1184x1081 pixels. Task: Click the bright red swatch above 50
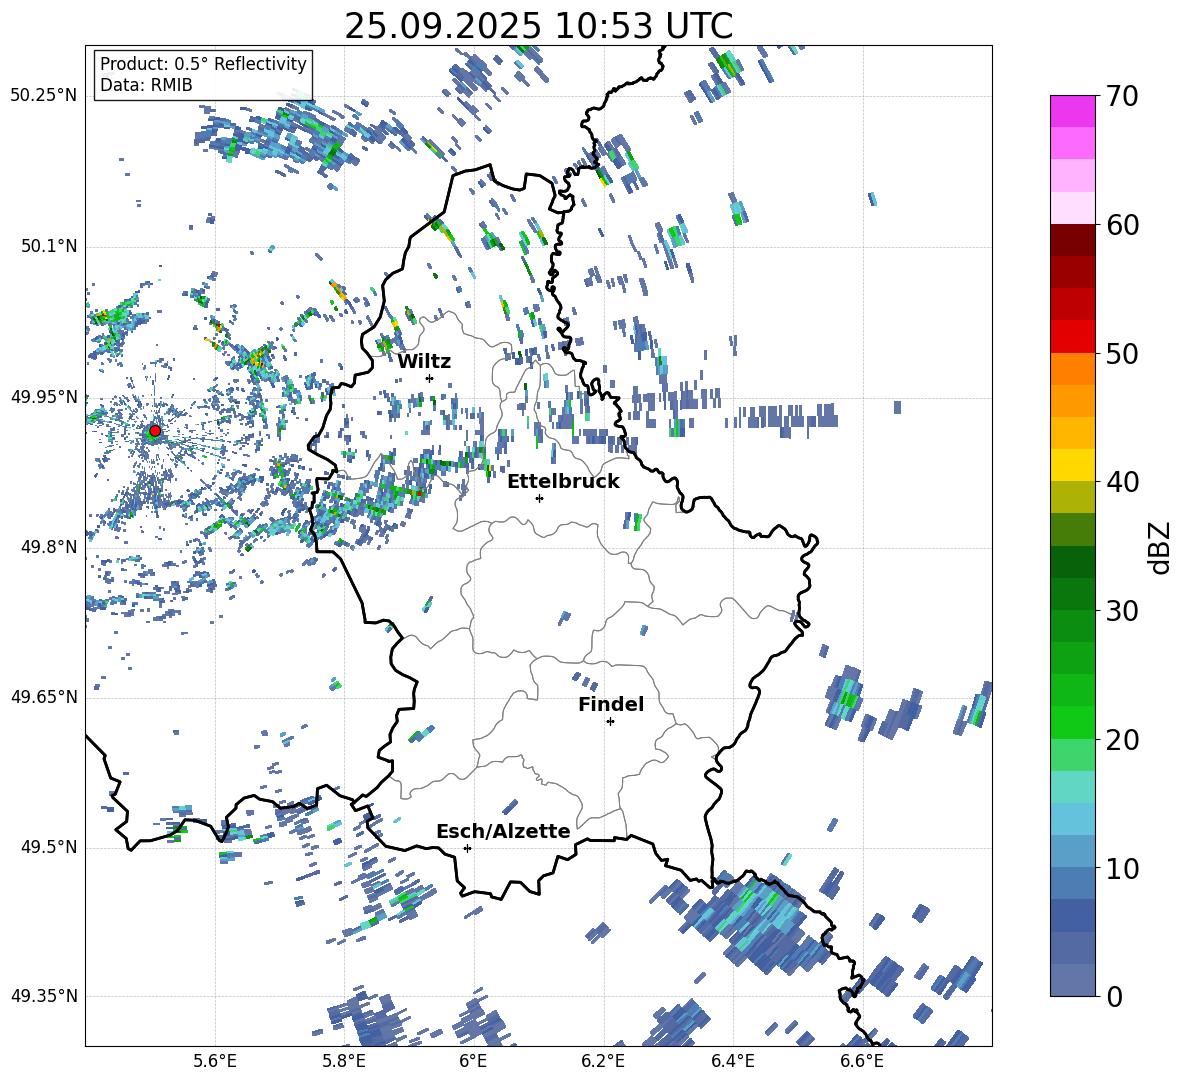click(x=1072, y=337)
